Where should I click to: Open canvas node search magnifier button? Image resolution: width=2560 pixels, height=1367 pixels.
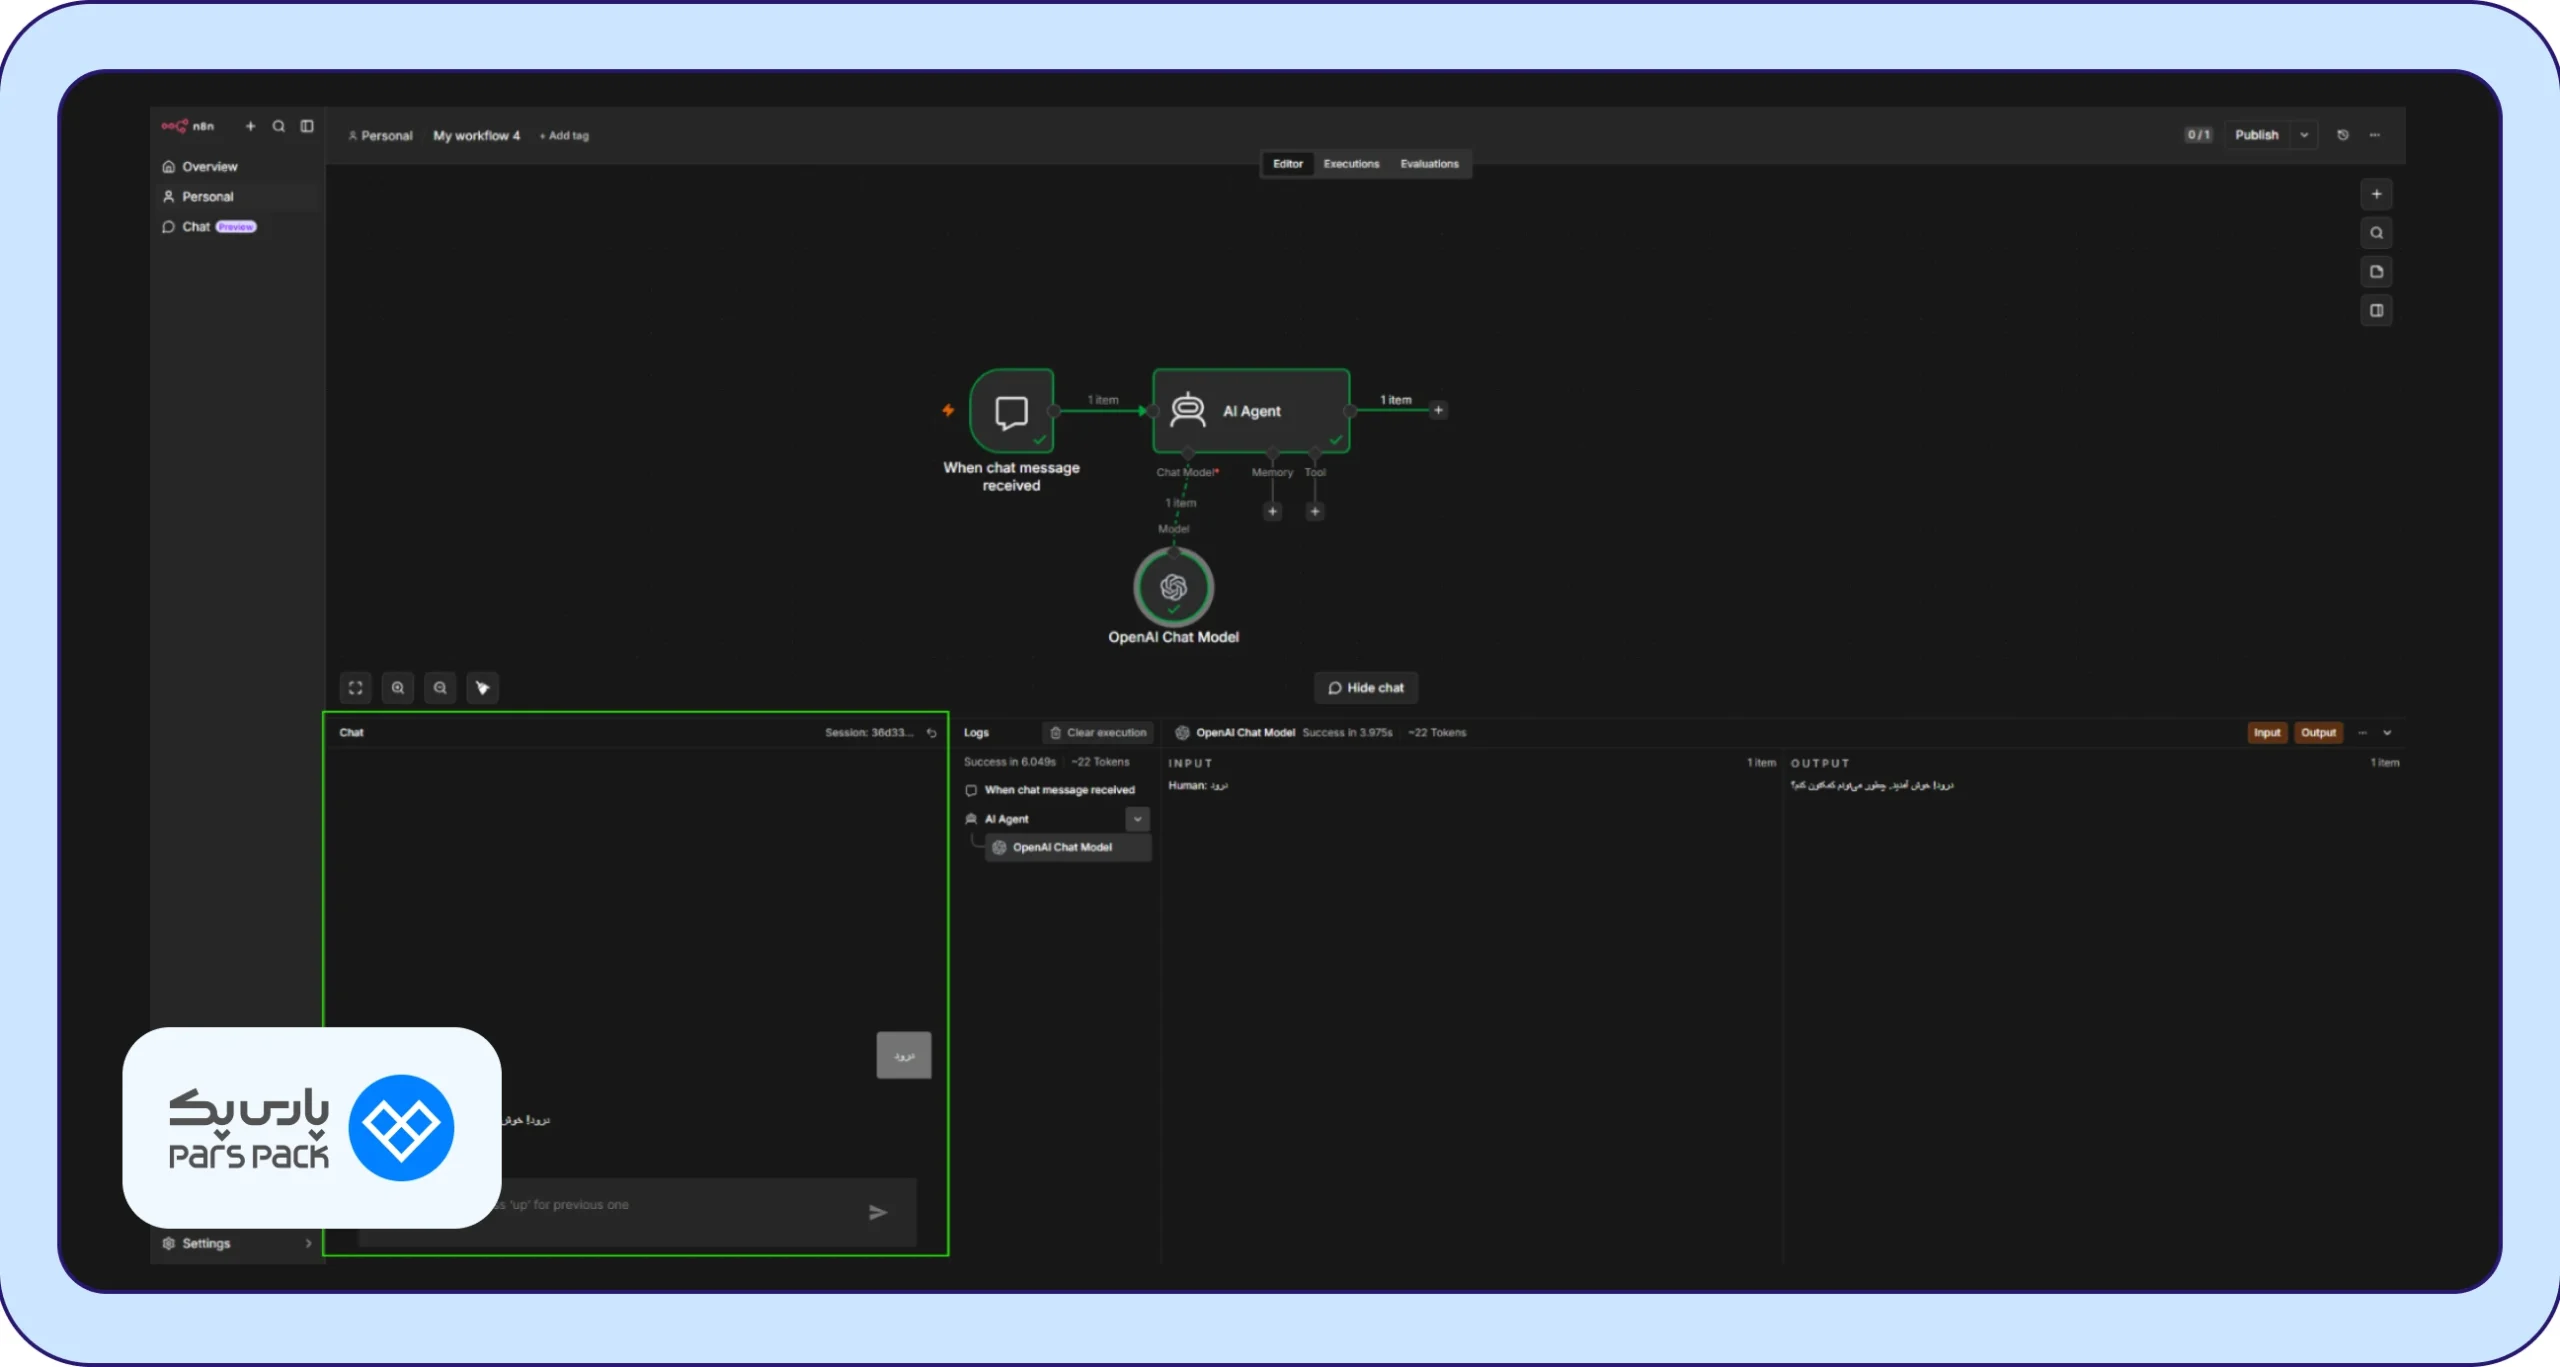(x=2376, y=233)
